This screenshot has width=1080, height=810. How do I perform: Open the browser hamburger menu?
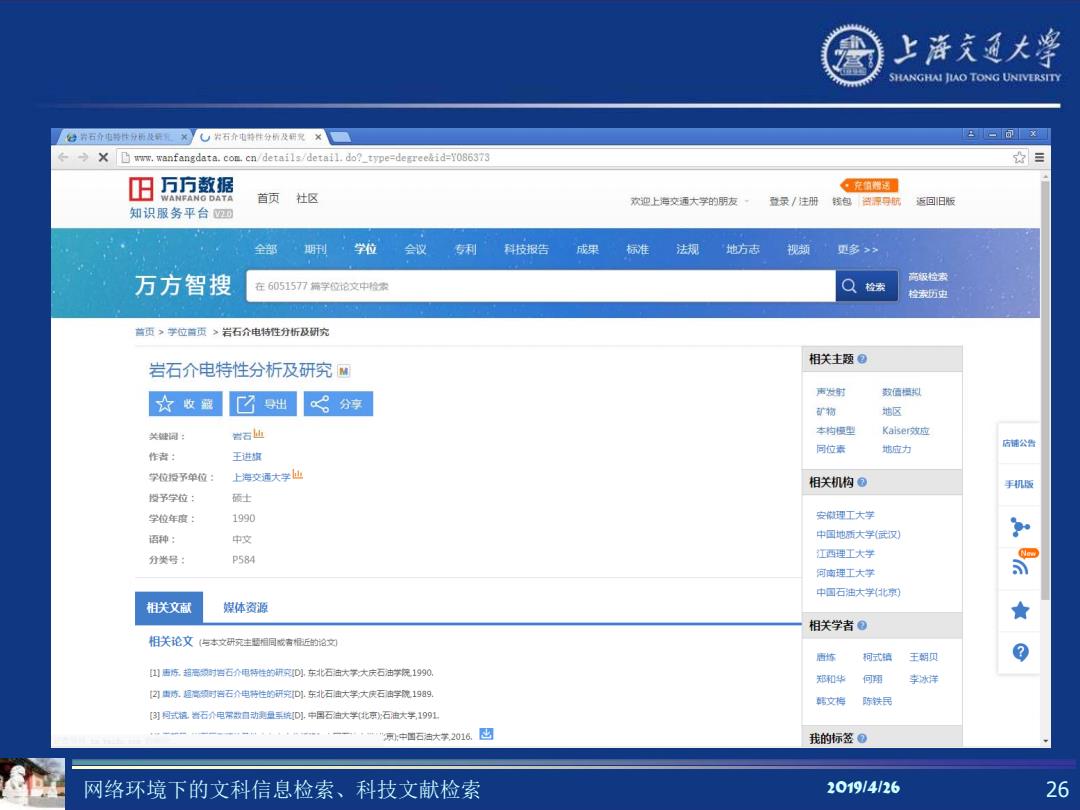1039,158
